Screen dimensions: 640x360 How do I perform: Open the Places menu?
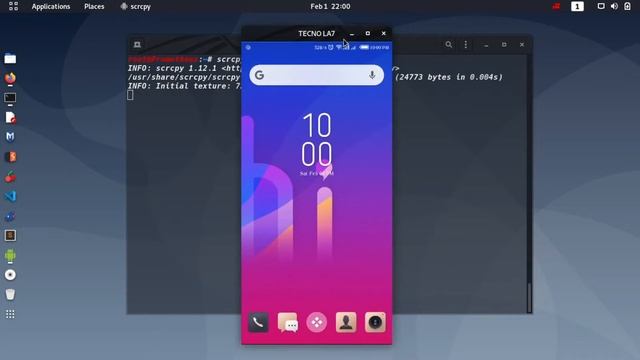94,7
